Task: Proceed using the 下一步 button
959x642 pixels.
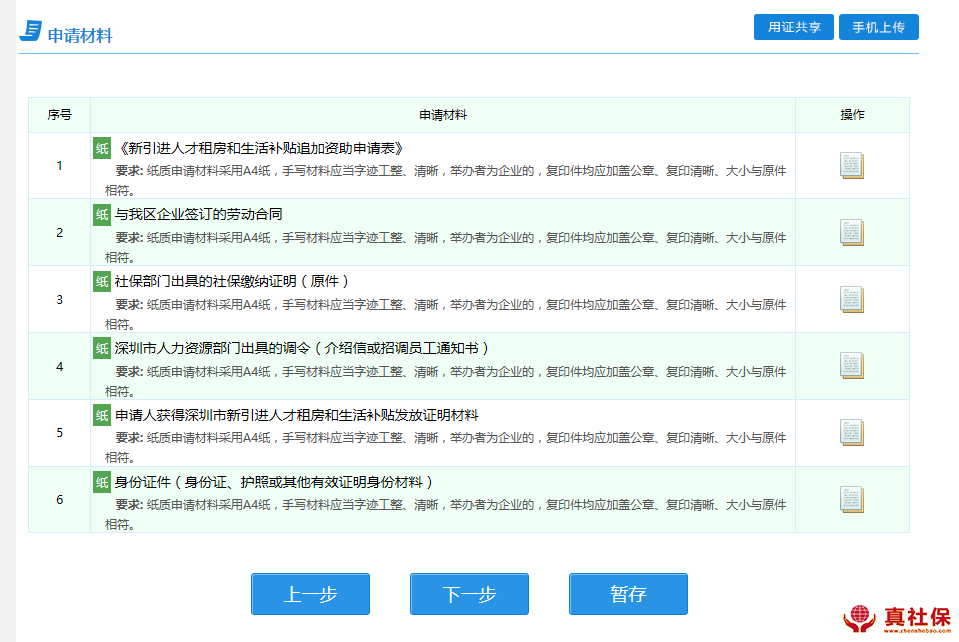Action: (x=469, y=594)
